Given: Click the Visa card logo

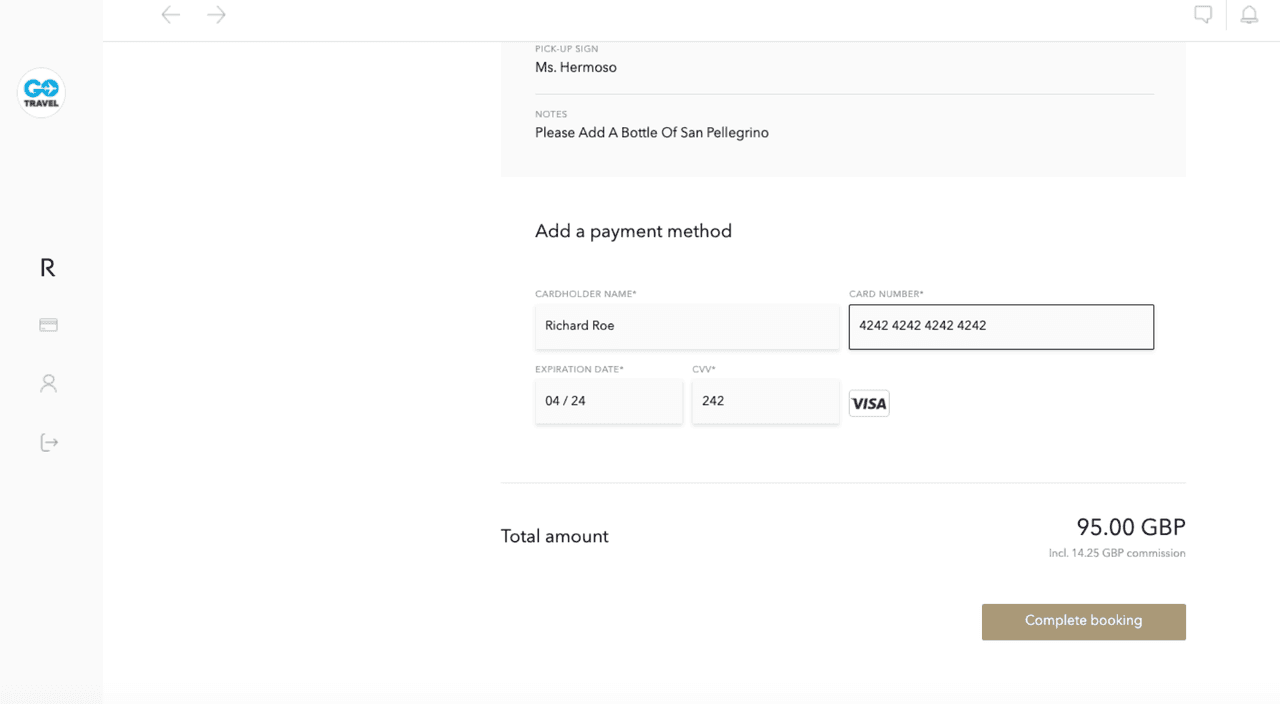Looking at the screenshot, I should [x=869, y=403].
